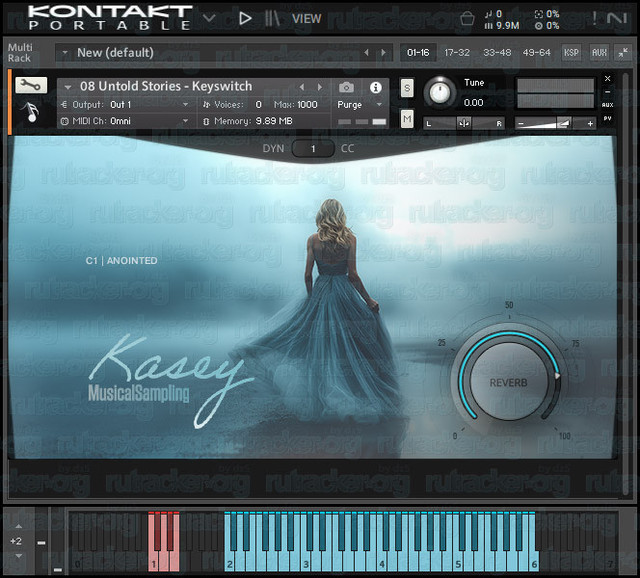Toggle the KSP multi script button
This screenshot has height=578, width=640.
tap(571, 52)
